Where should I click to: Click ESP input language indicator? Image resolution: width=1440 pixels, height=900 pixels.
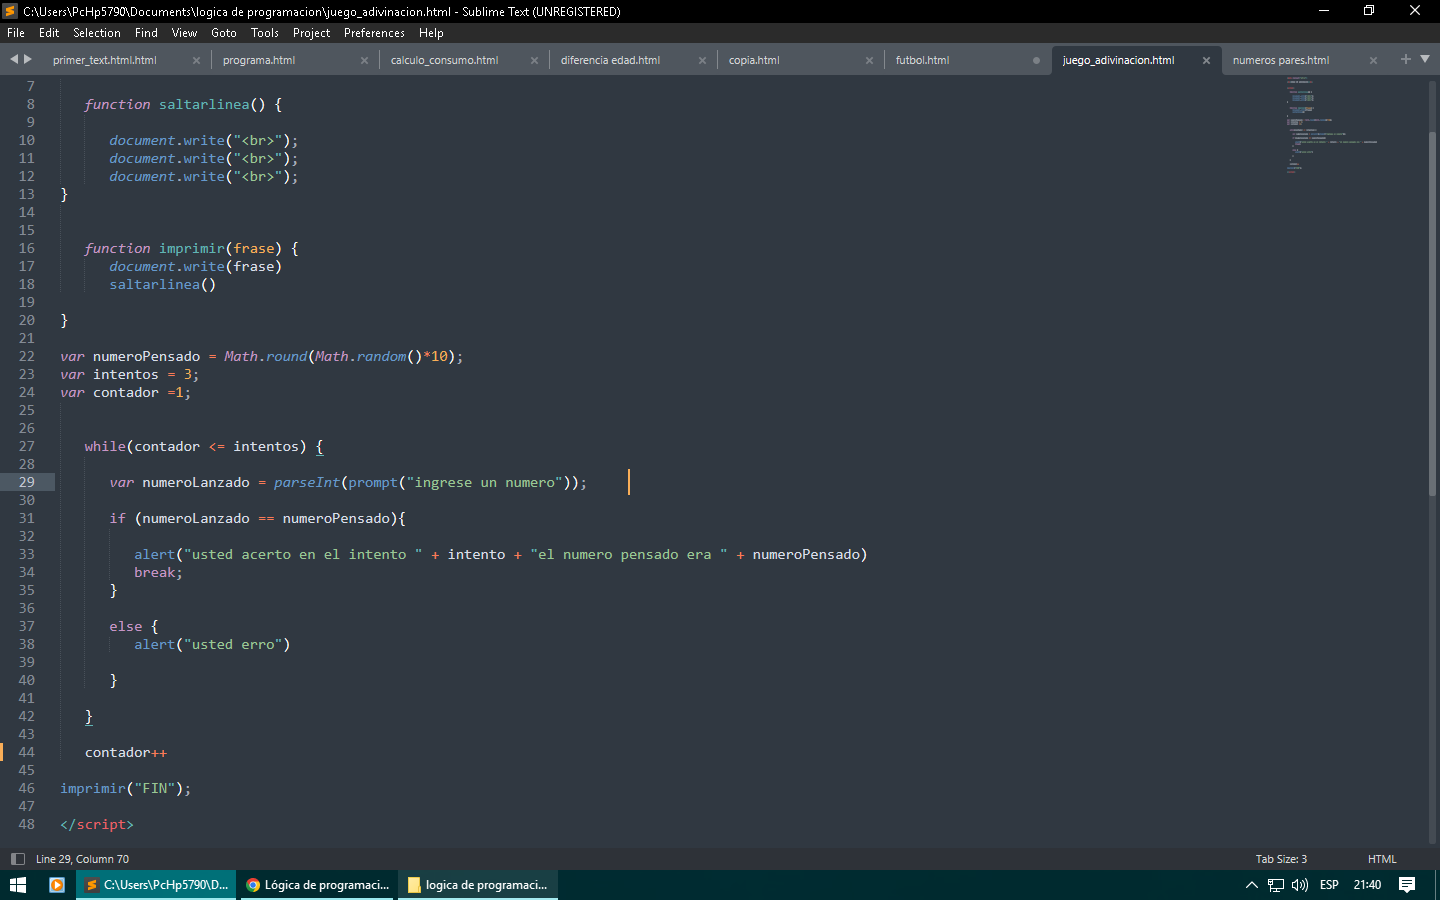tap(1329, 885)
